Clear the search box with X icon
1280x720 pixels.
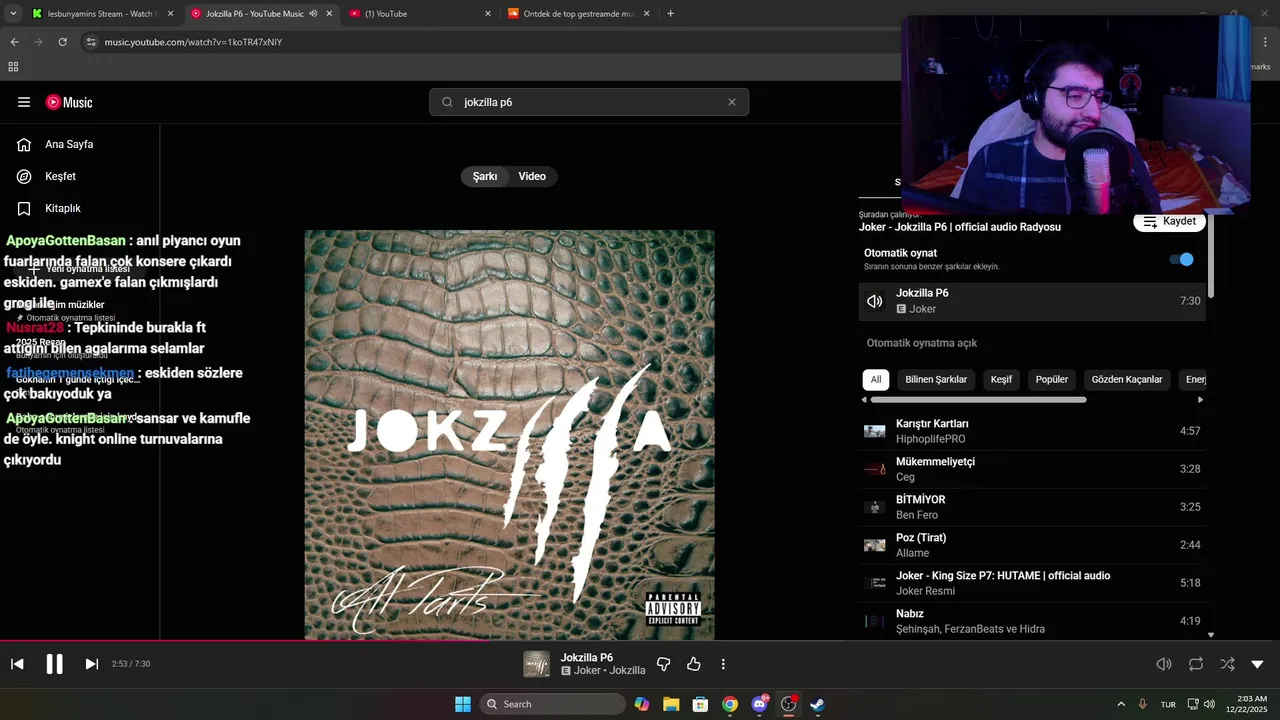732,102
